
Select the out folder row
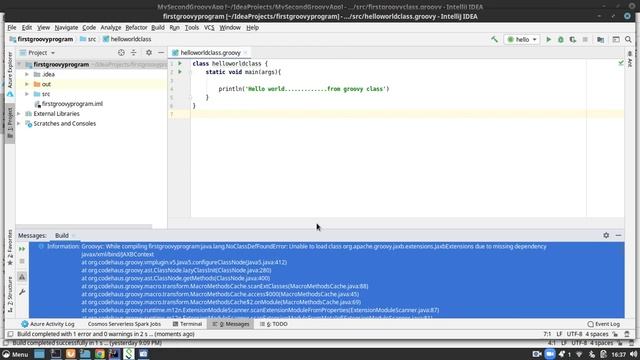coord(91,84)
